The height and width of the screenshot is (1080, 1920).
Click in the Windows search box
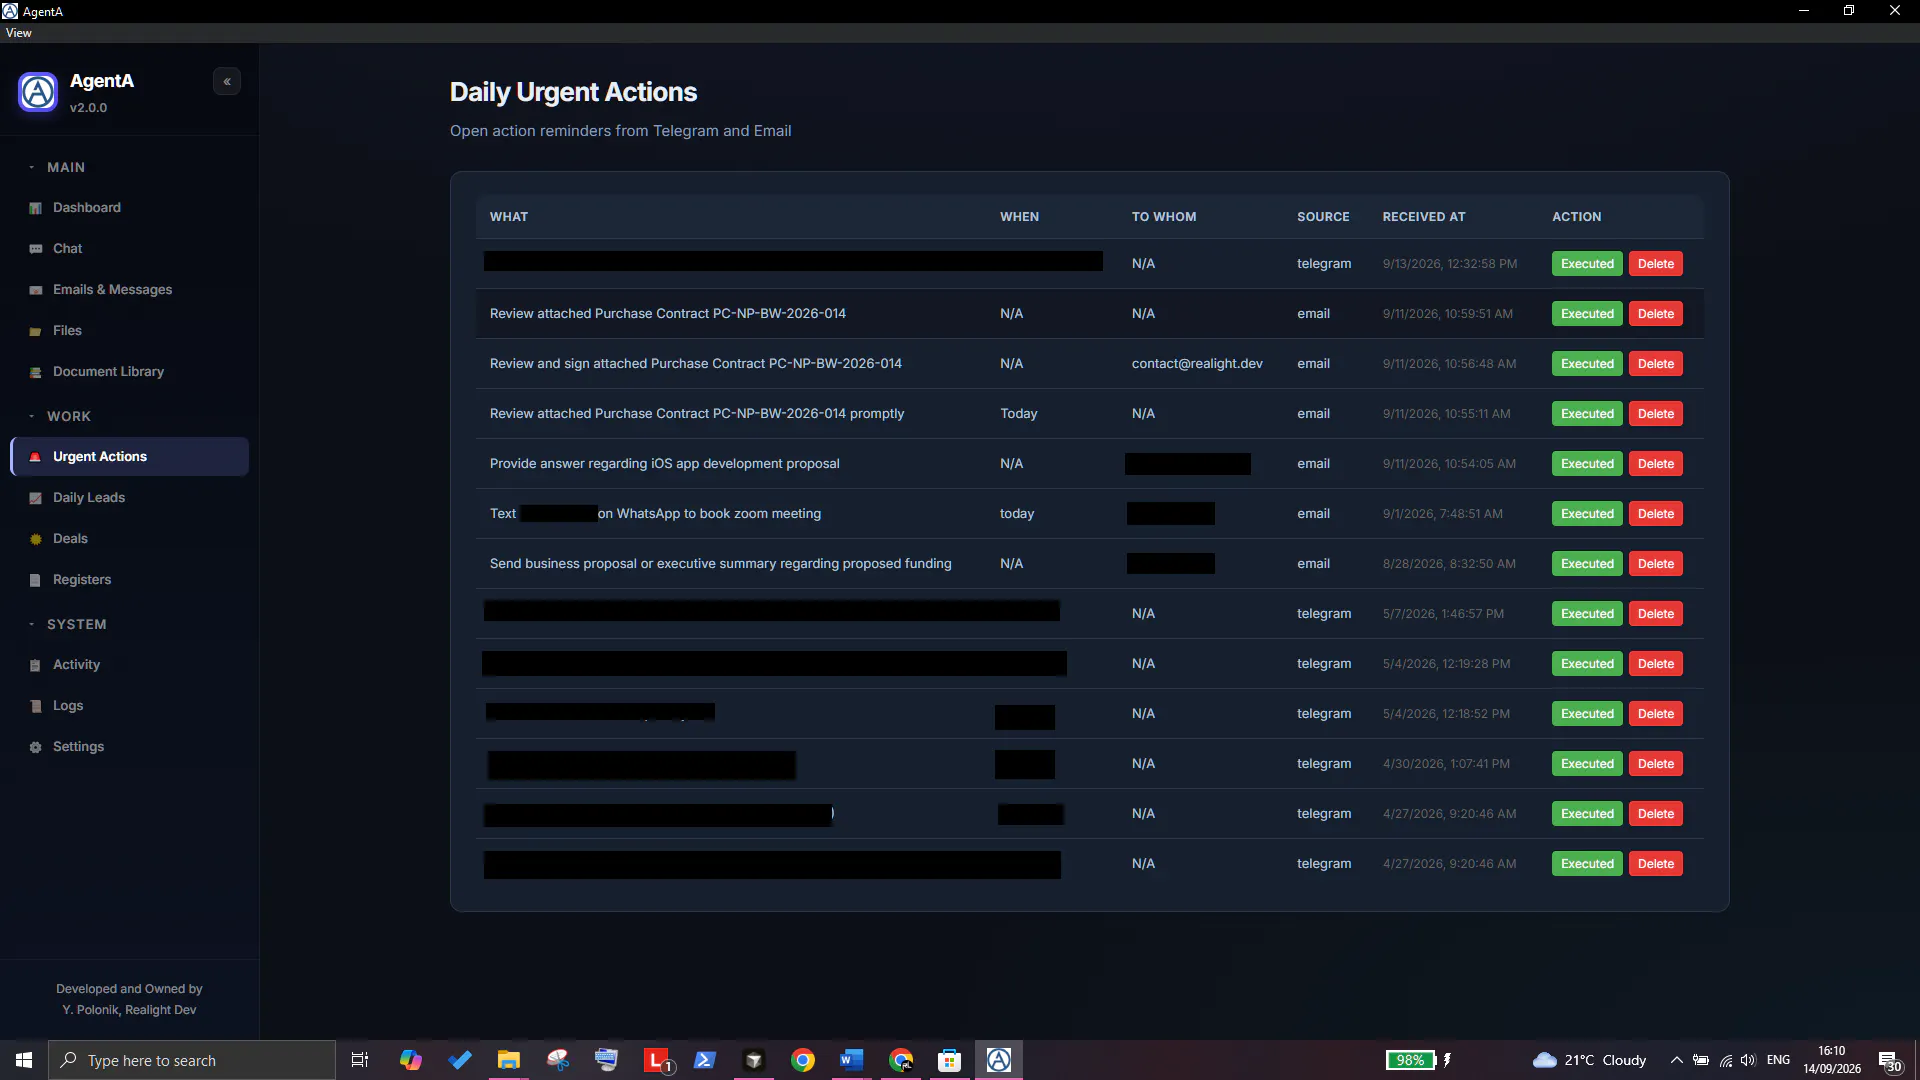point(192,1060)
